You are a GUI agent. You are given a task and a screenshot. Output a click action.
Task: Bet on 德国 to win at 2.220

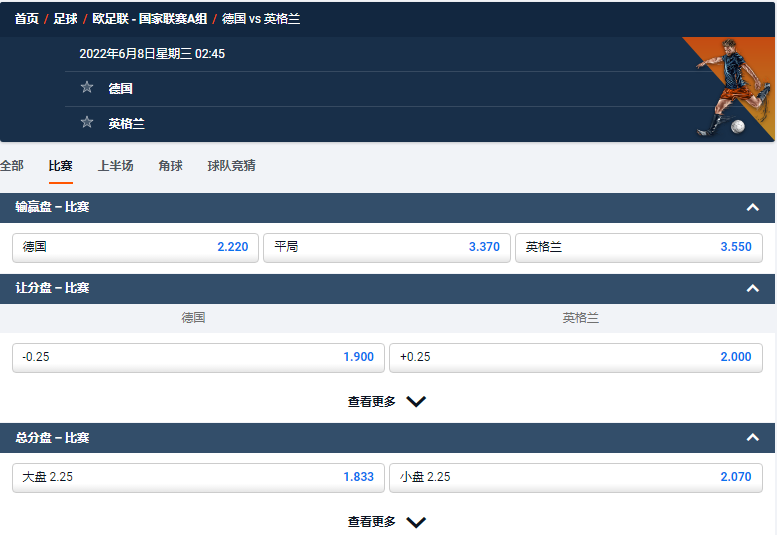[135, 247]
